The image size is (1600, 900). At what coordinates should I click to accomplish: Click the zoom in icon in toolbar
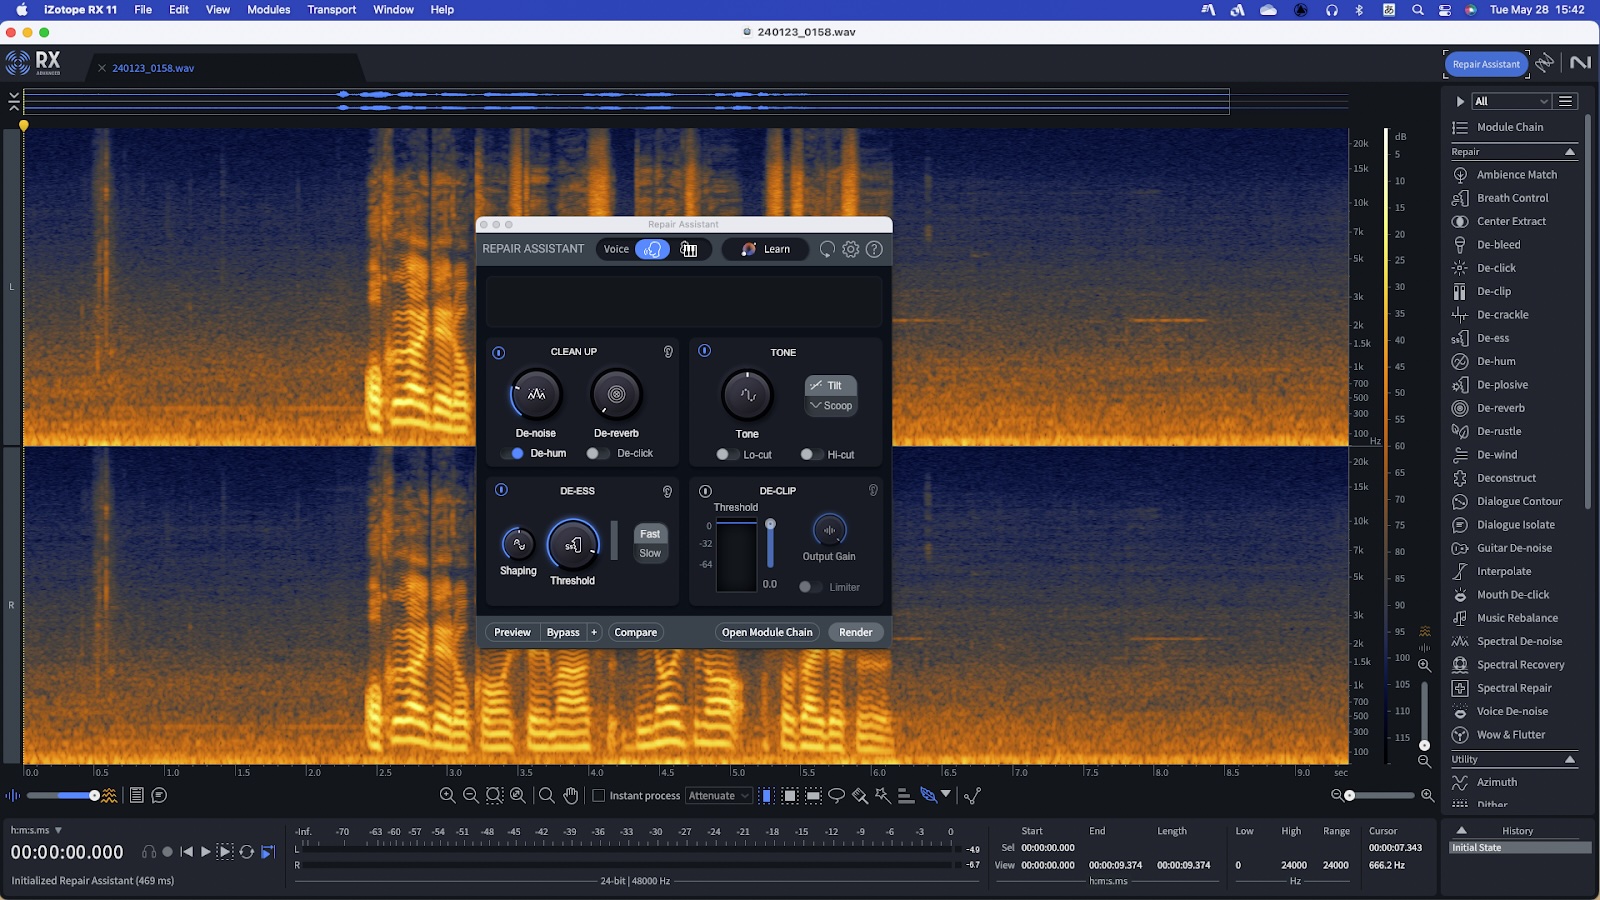click(447, 796)
